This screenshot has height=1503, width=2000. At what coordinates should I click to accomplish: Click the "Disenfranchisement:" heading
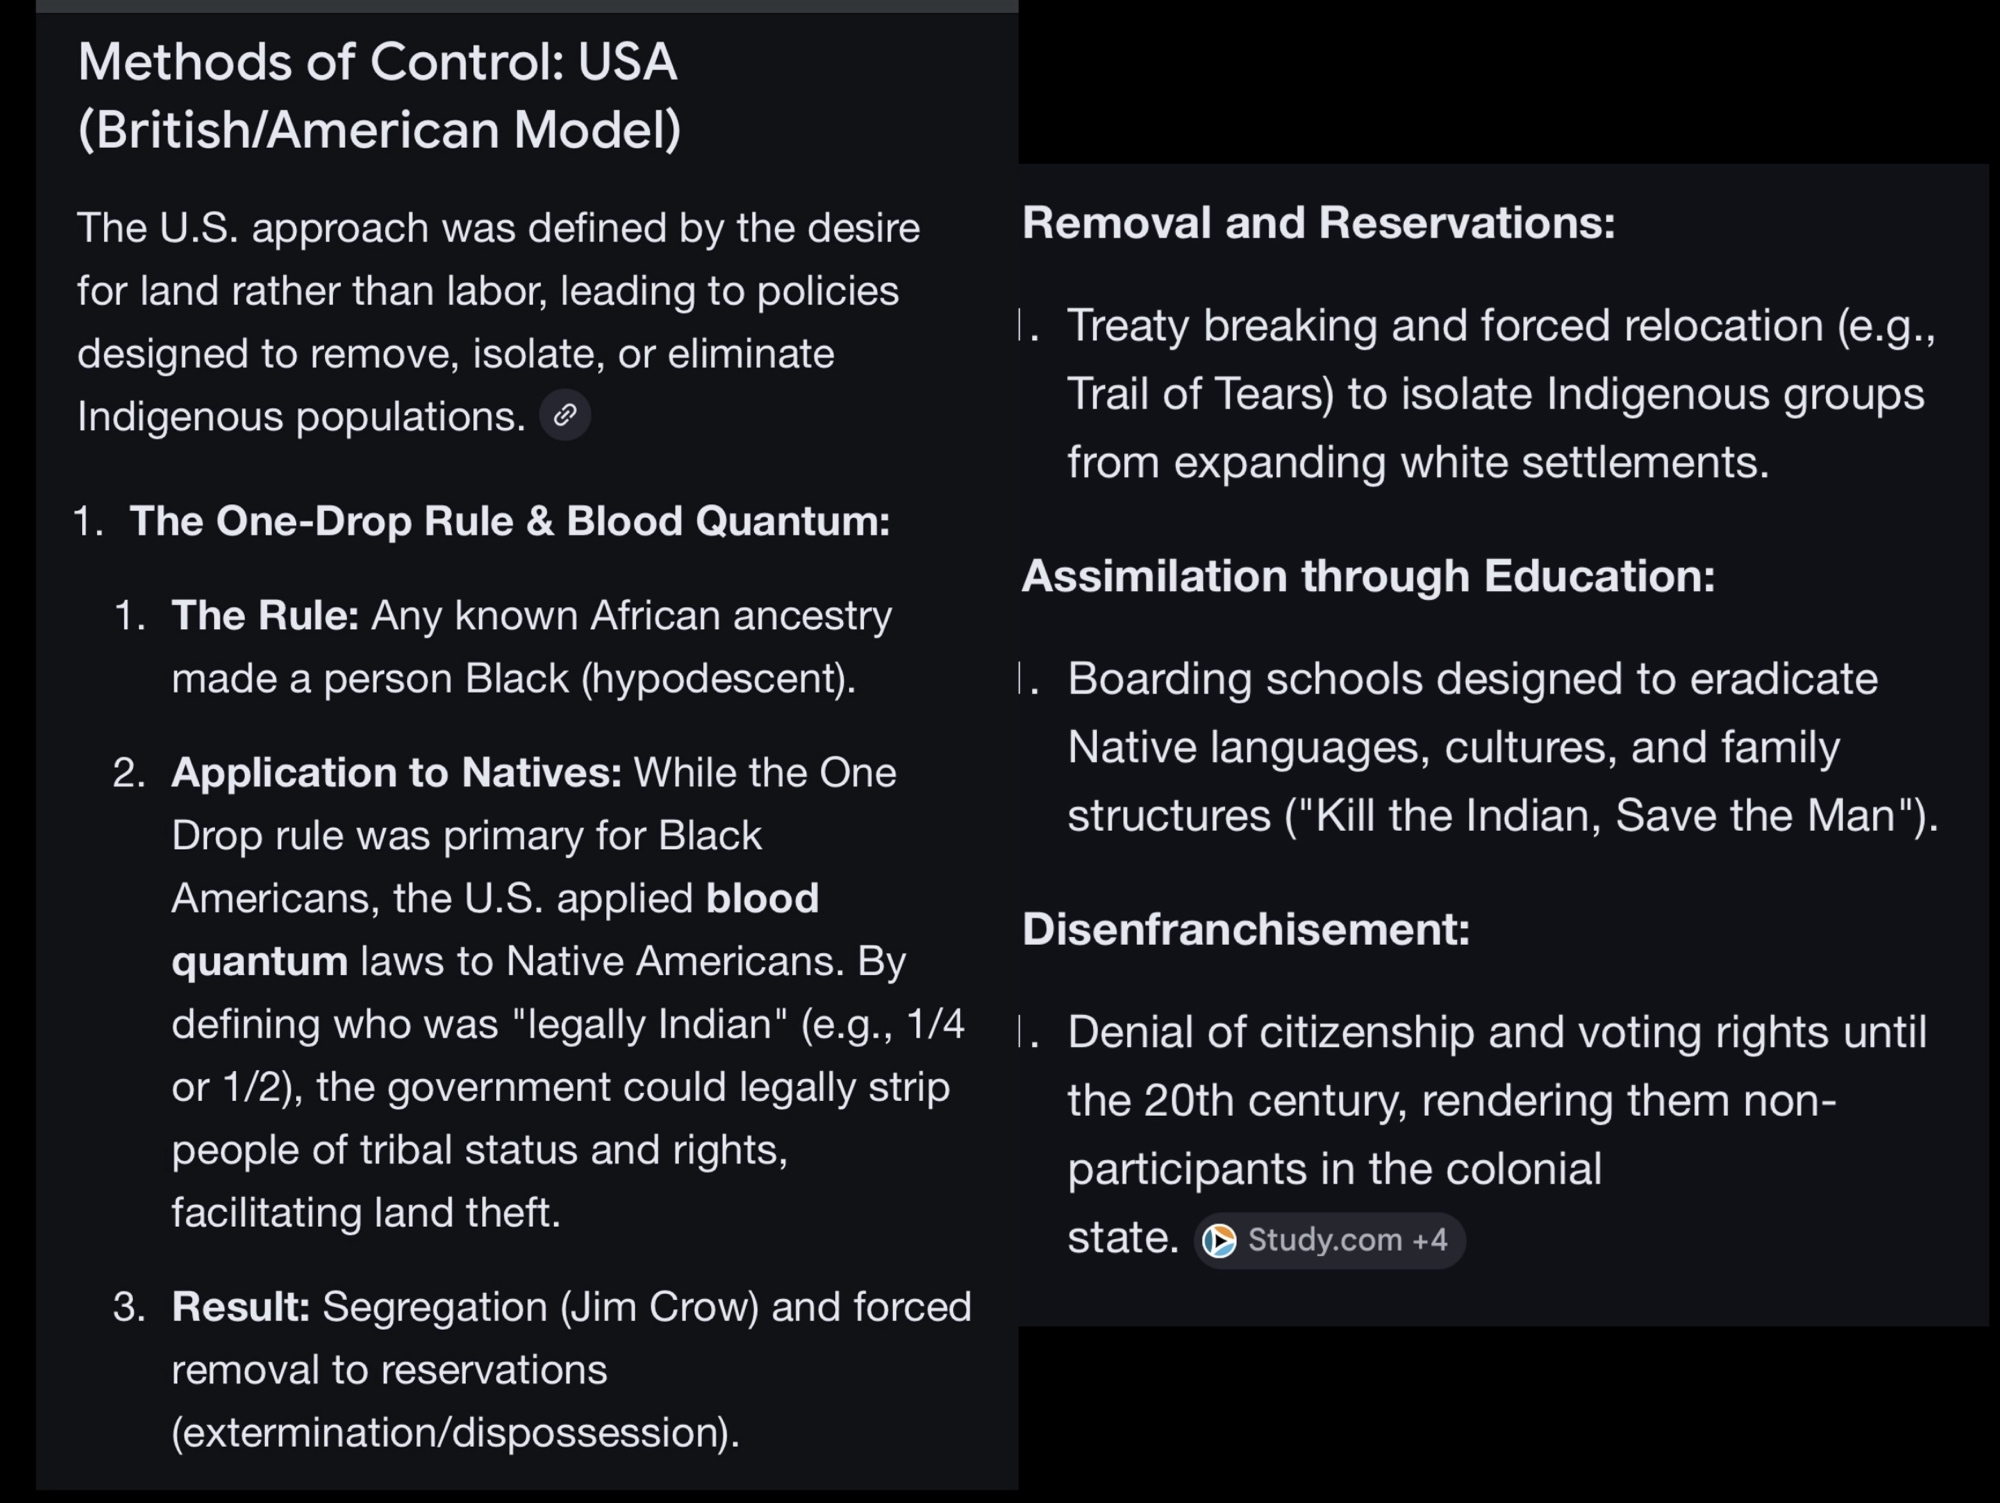pos(1246,929)
